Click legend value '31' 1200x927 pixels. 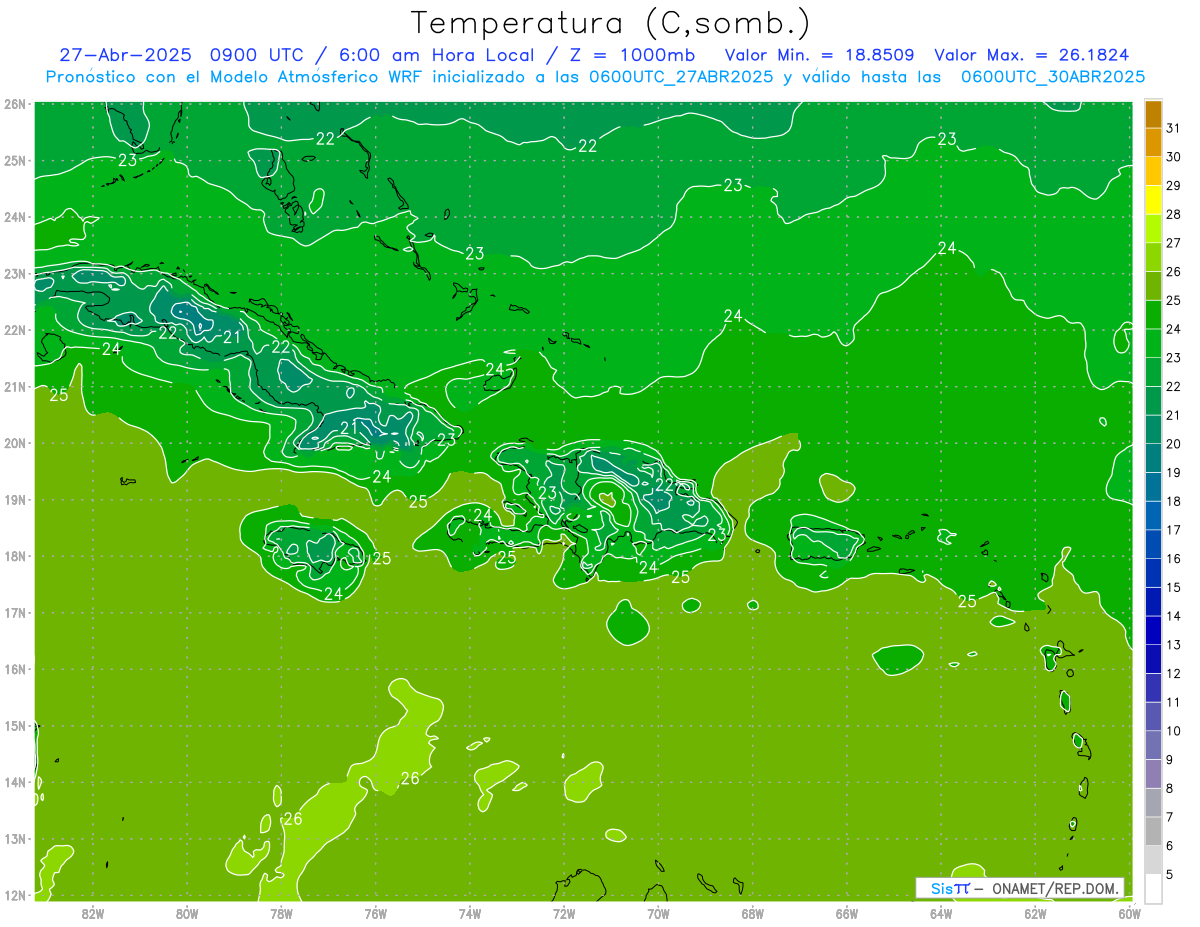click(1173, 129)
